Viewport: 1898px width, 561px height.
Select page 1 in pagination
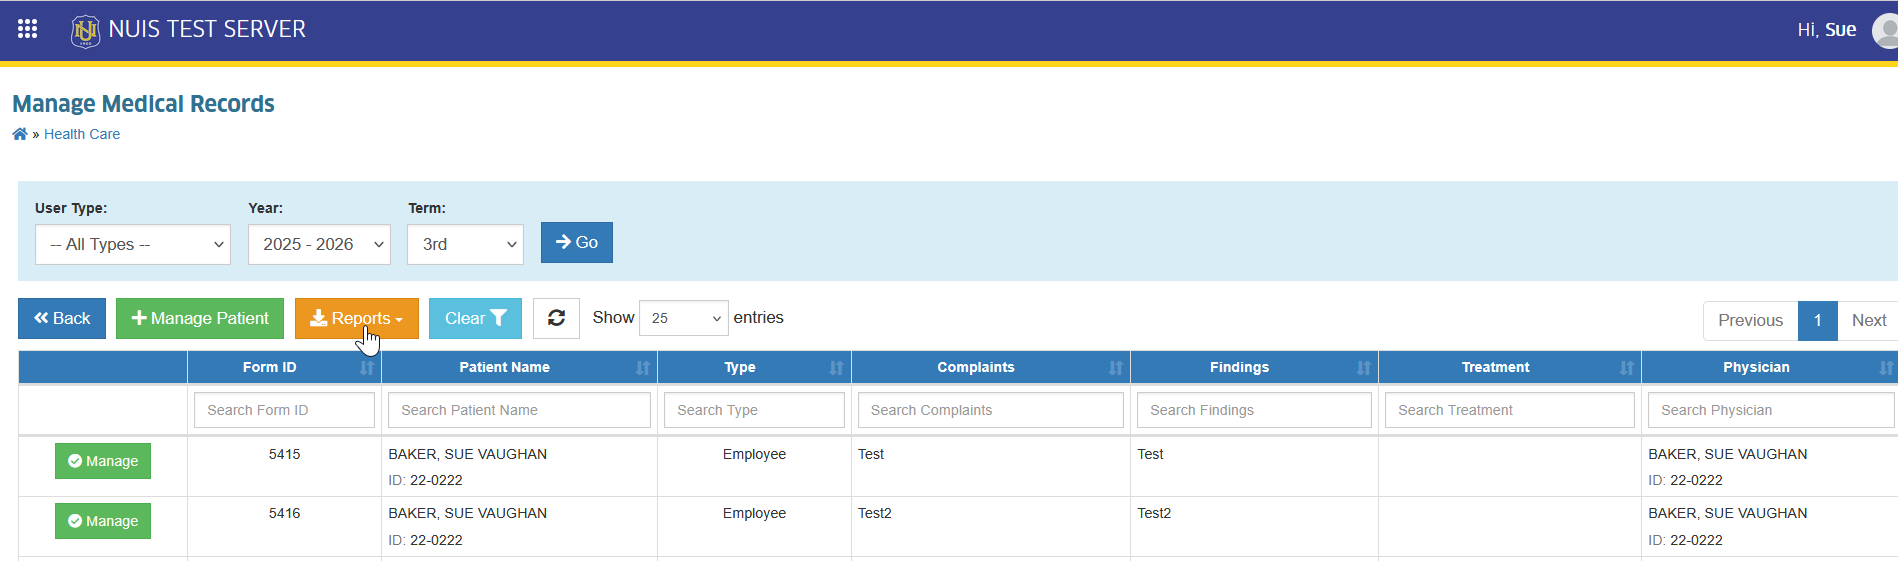pos(1817,320)
